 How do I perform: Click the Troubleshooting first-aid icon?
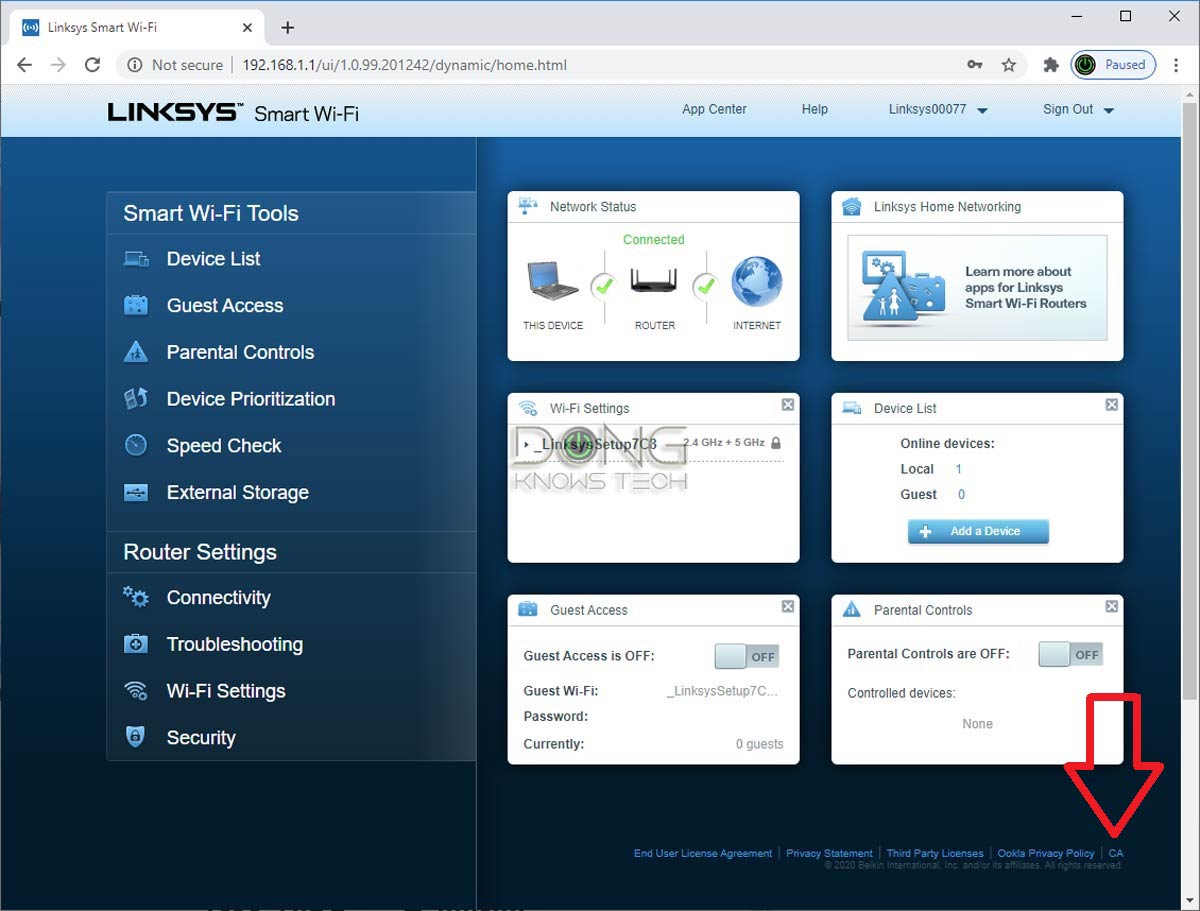(x=136, y=644)
